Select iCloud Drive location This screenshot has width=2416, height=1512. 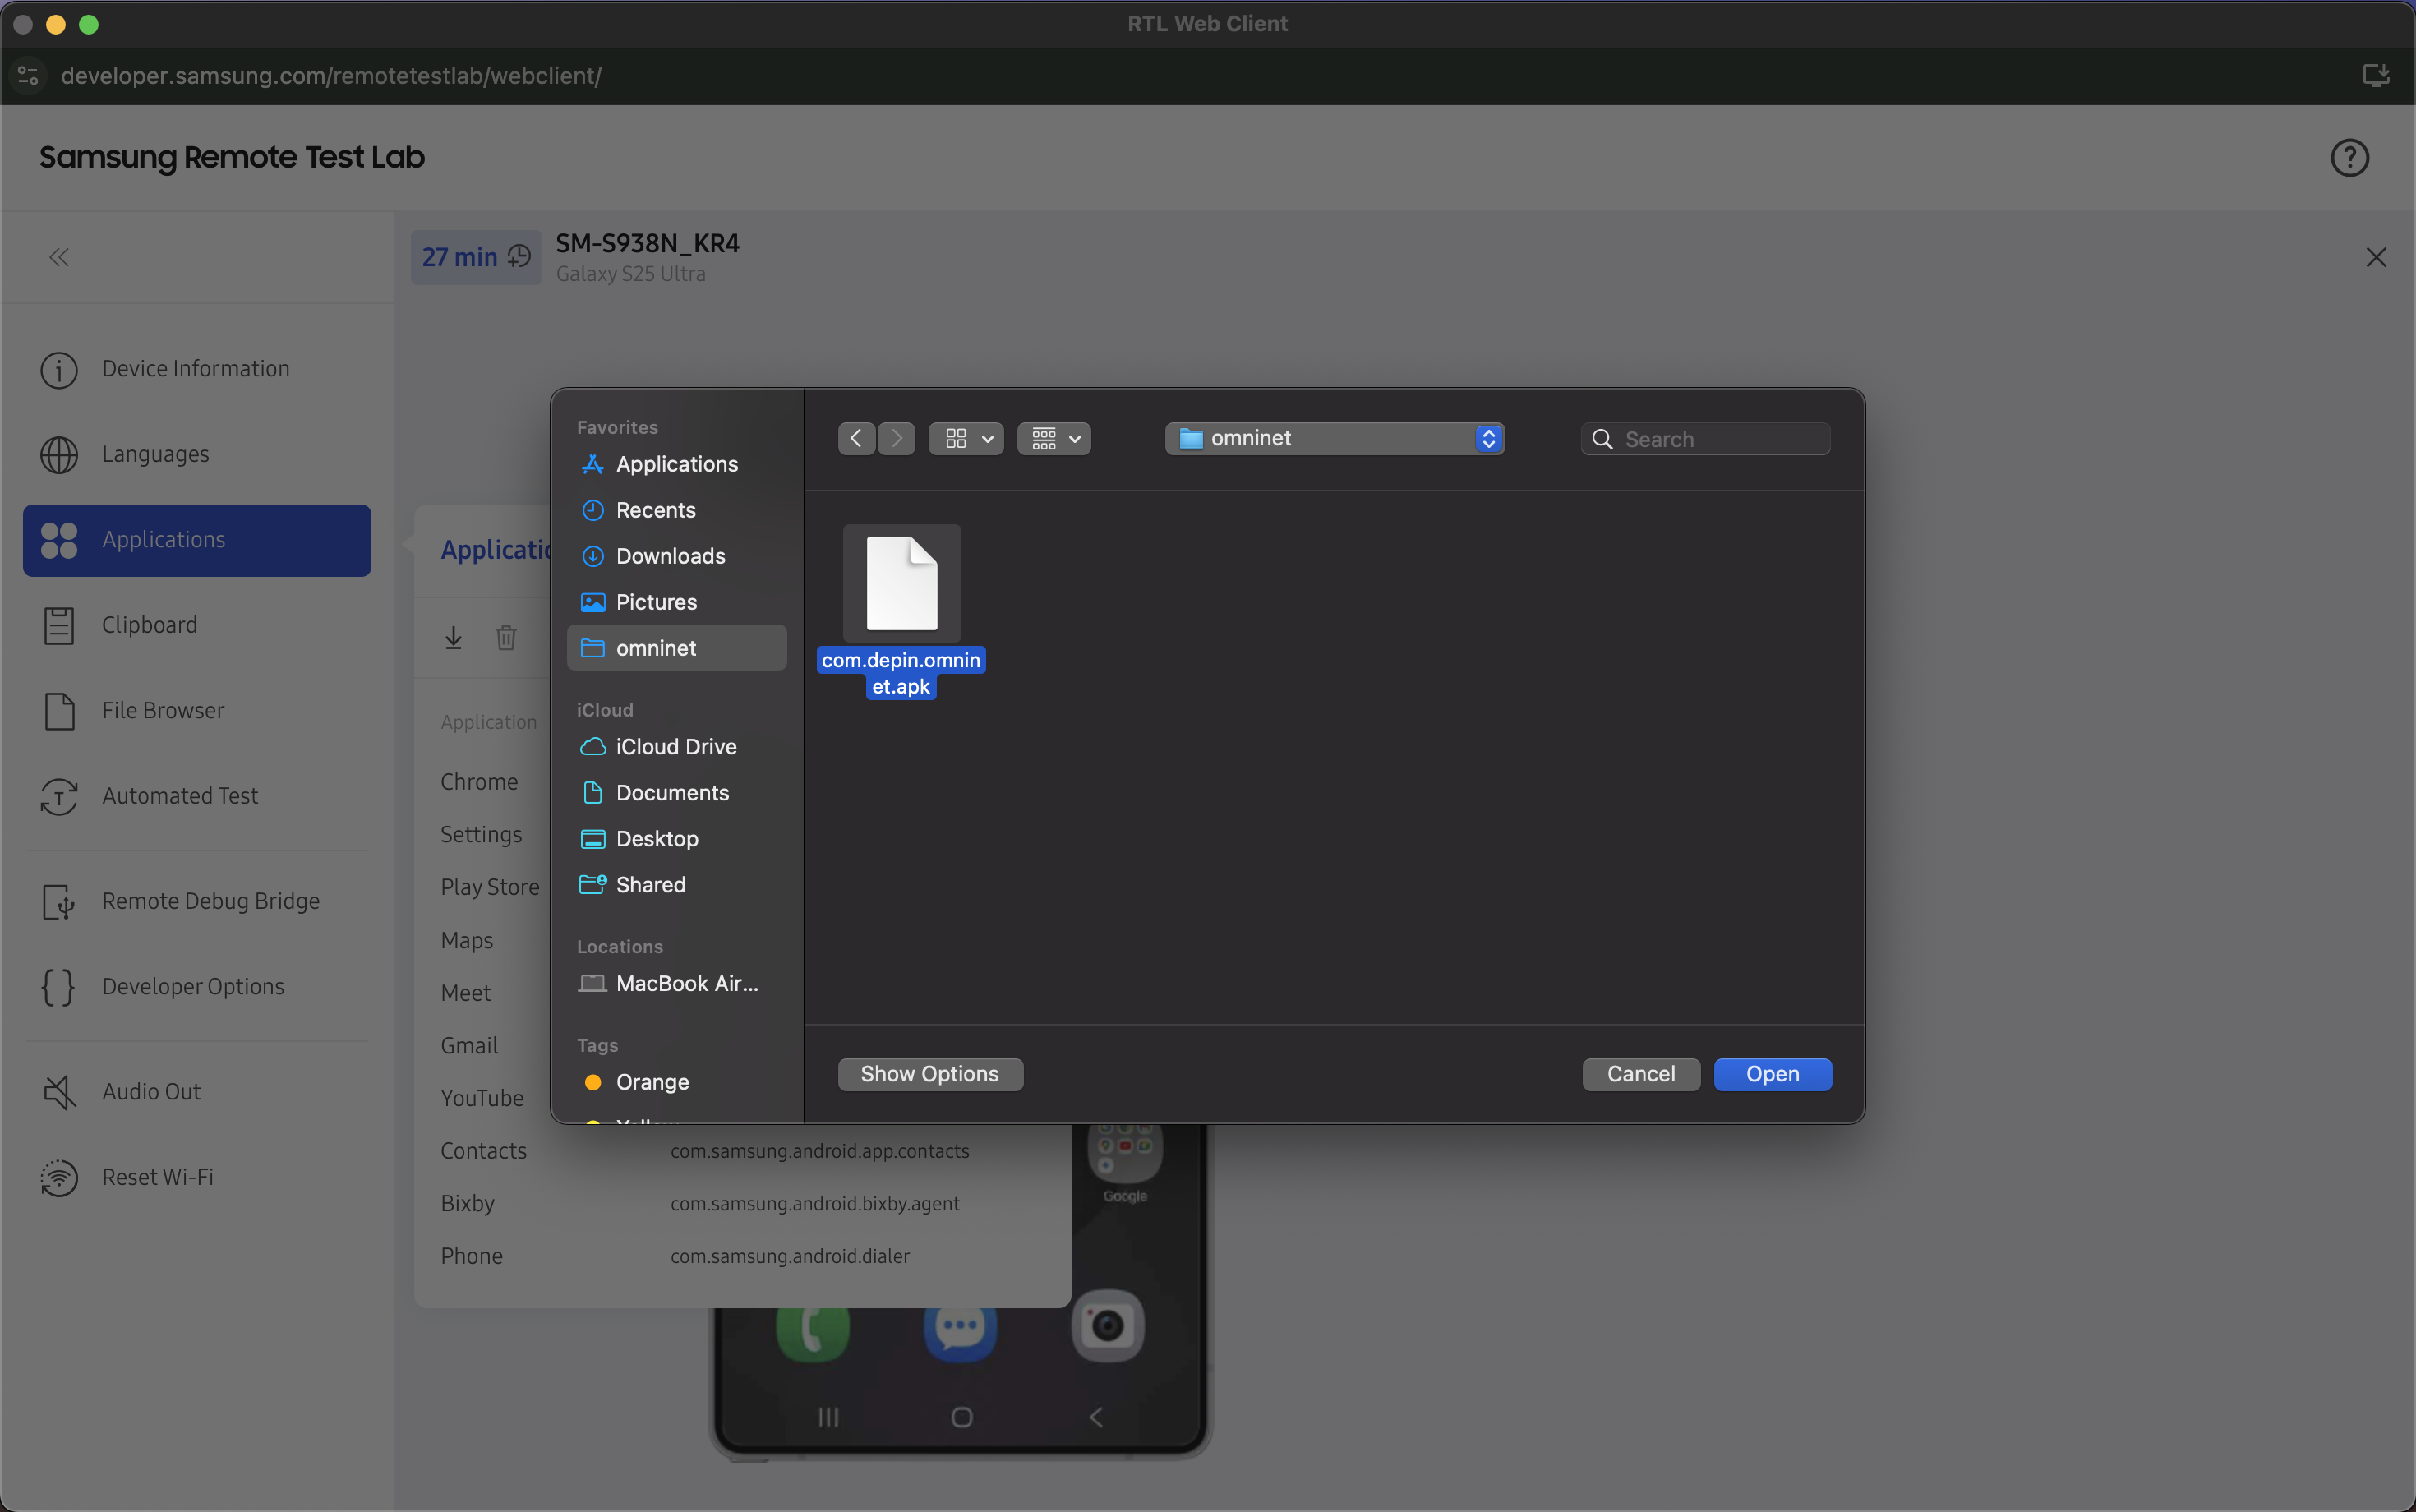[x=677, y=747]
